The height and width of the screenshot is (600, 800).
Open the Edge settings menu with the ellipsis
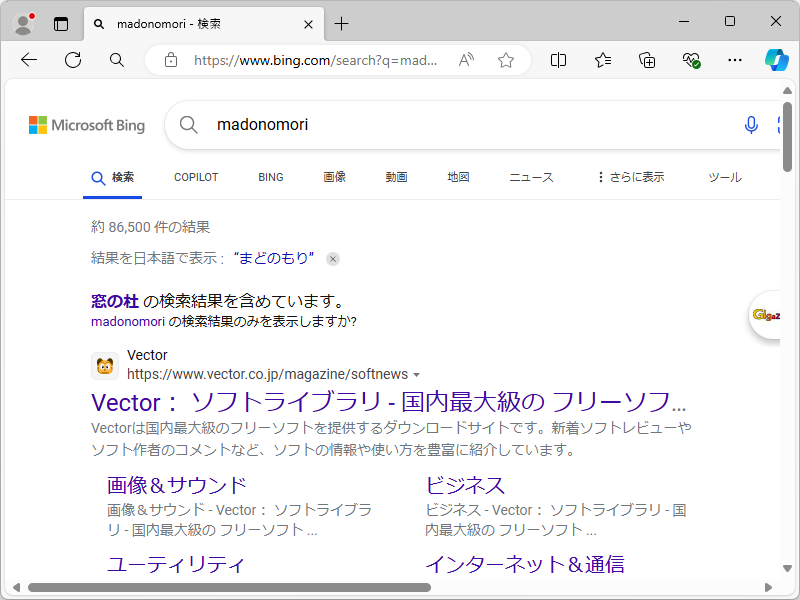tap(735, 60)
